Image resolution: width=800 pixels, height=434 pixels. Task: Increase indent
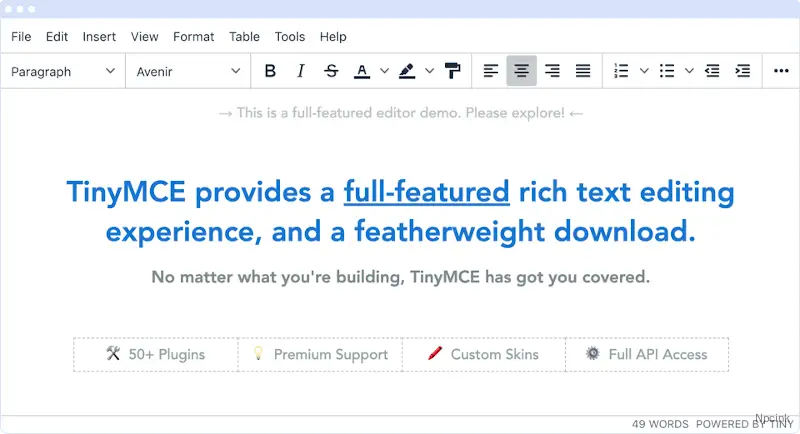742,71
